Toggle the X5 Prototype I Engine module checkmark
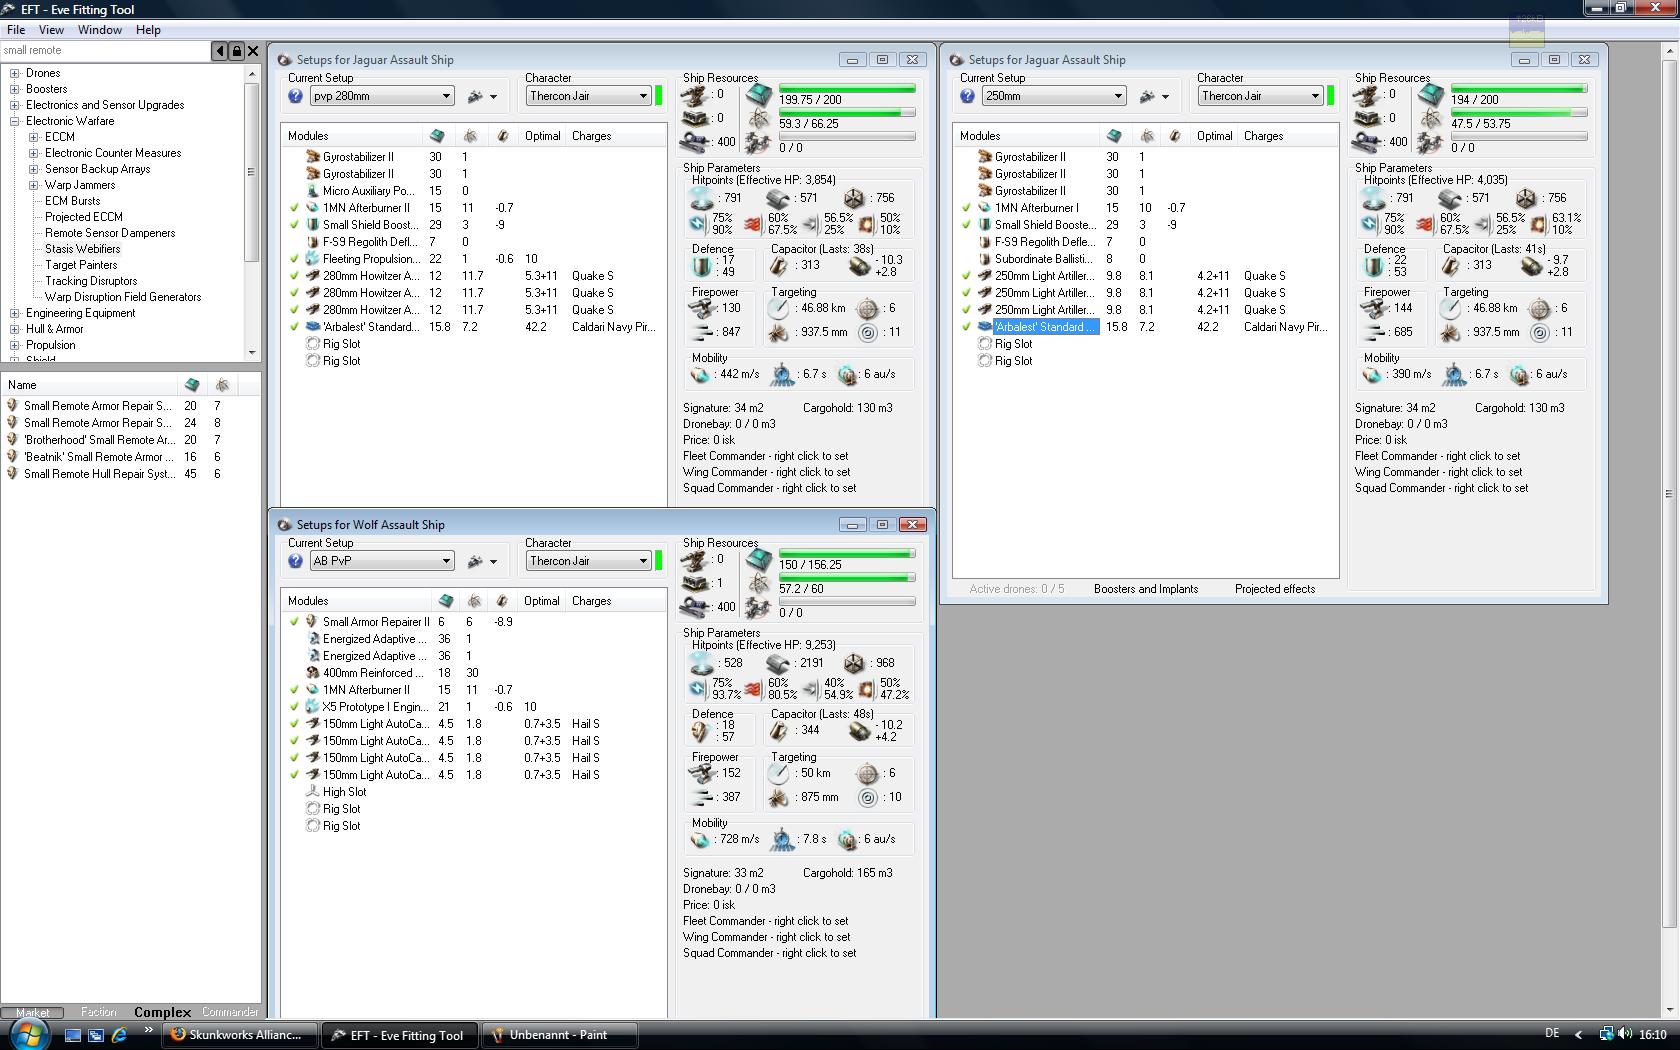Screen dimensions: 1680x1050 pos(295,707)
